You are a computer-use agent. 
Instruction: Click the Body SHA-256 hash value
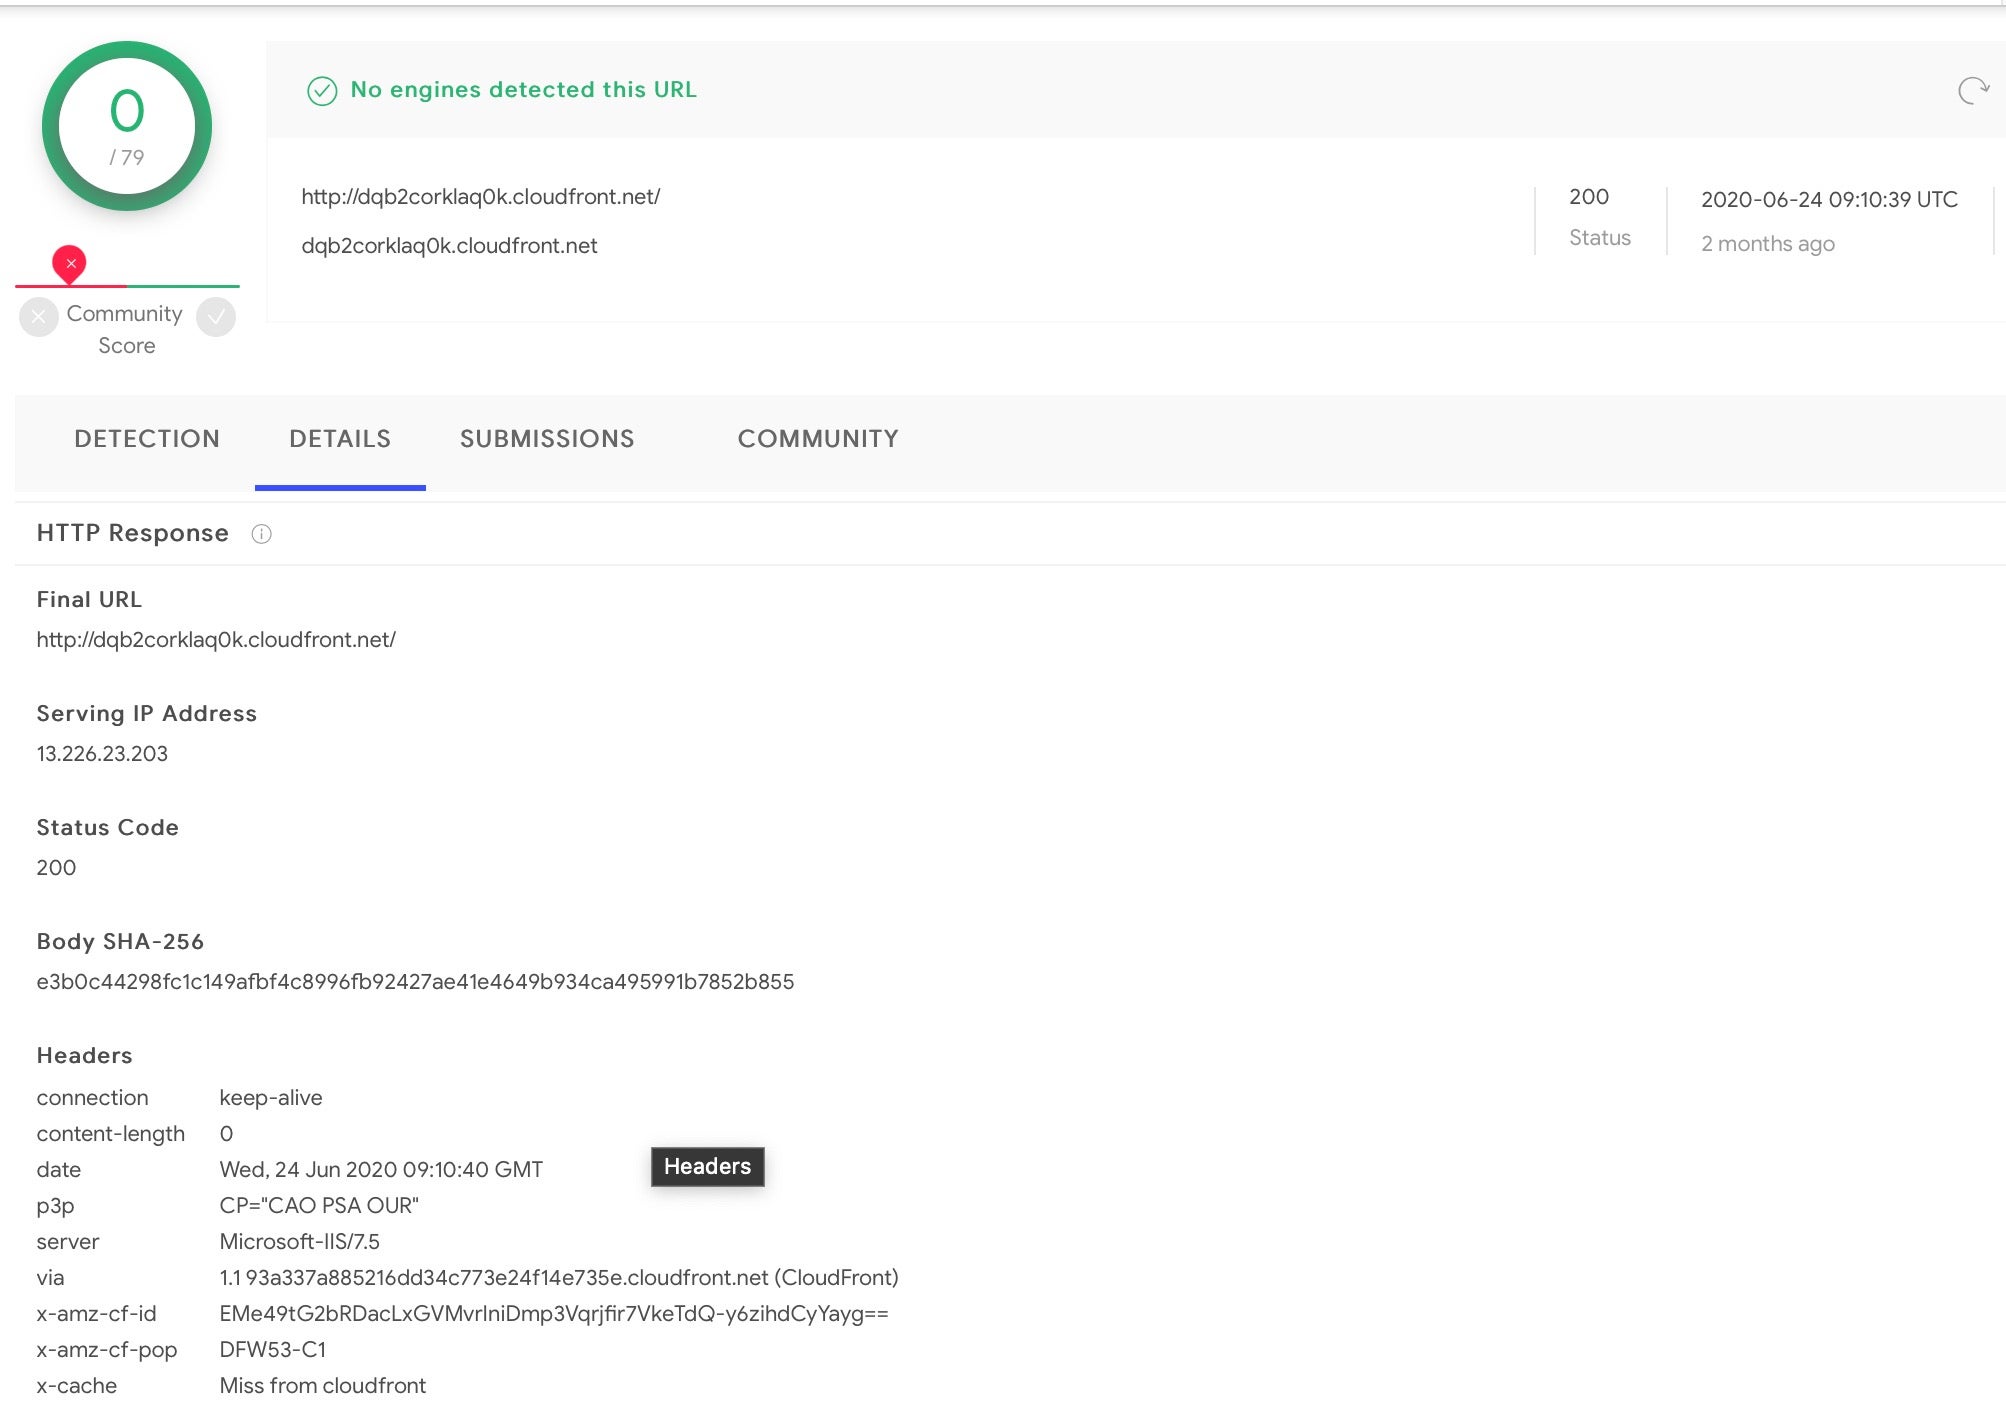tap(415, 982)
